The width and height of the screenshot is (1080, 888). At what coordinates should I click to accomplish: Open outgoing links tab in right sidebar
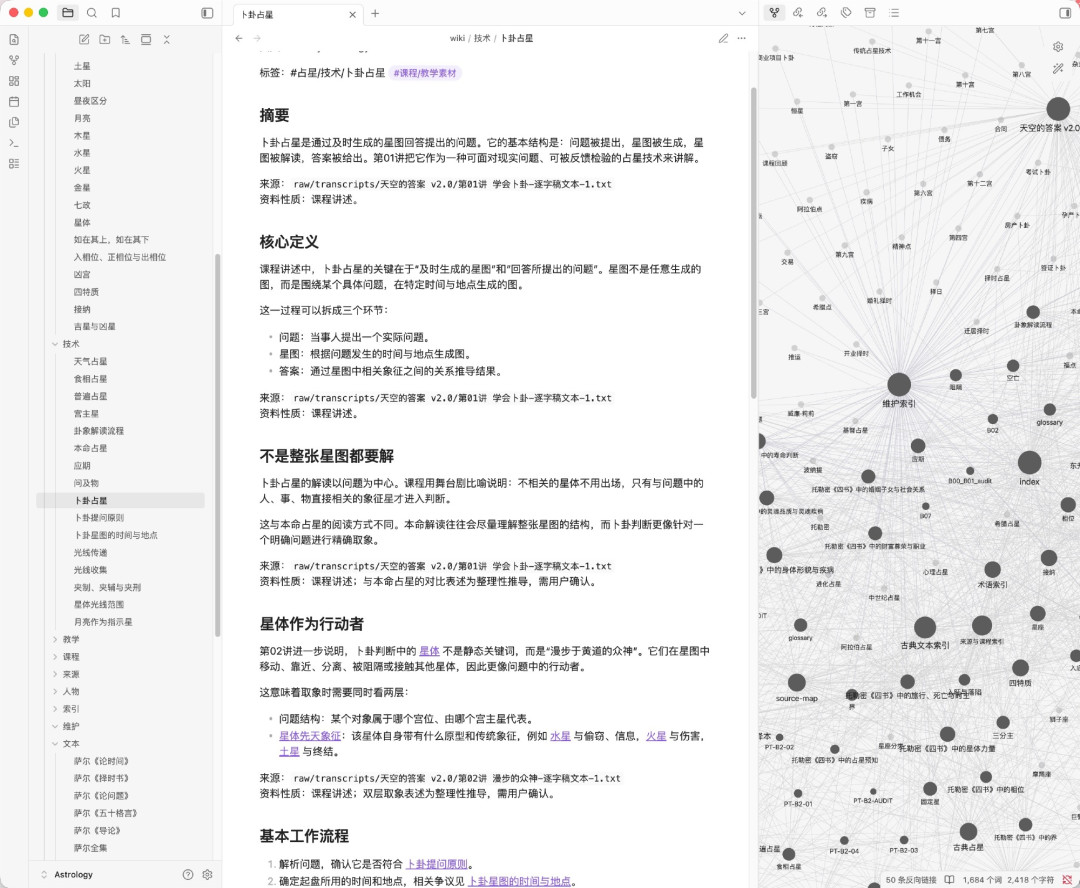point(822,12)
